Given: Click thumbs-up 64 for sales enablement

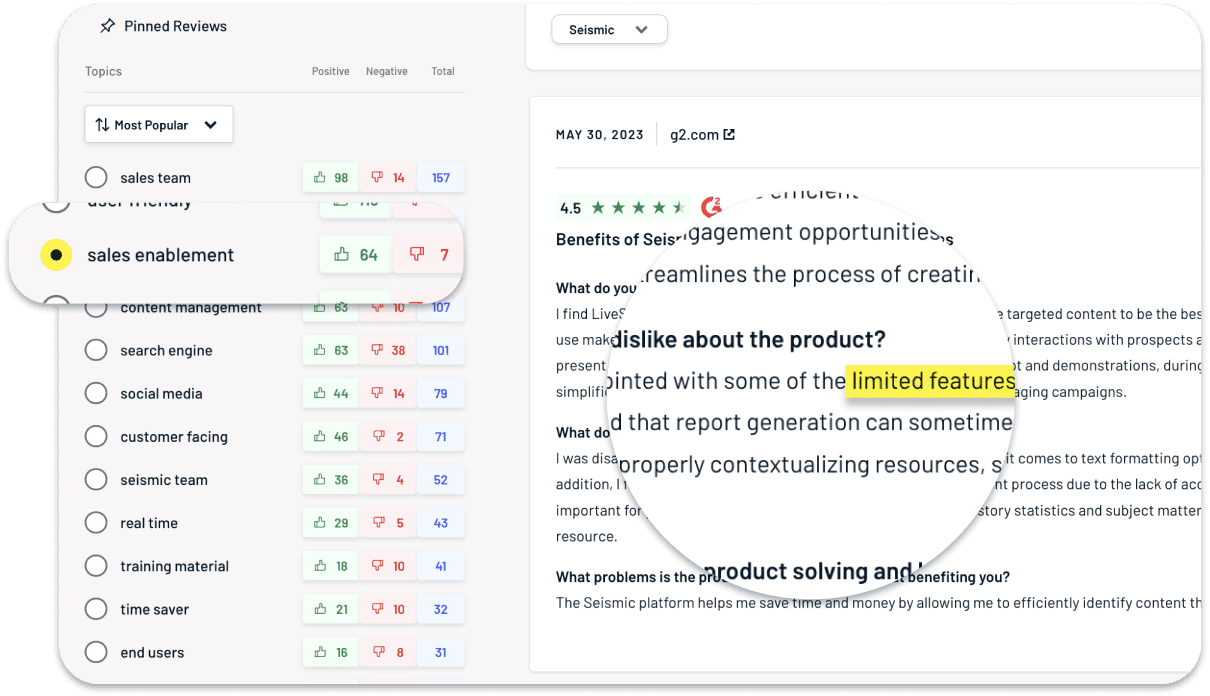Looking at the screenshot, I should [356, 255].
